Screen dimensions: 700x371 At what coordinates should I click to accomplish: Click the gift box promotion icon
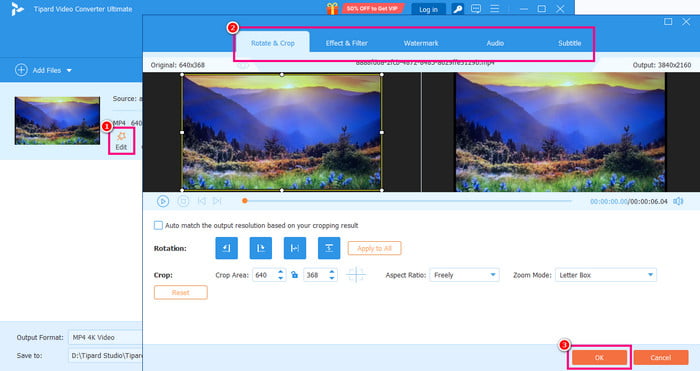coord(332,8)
